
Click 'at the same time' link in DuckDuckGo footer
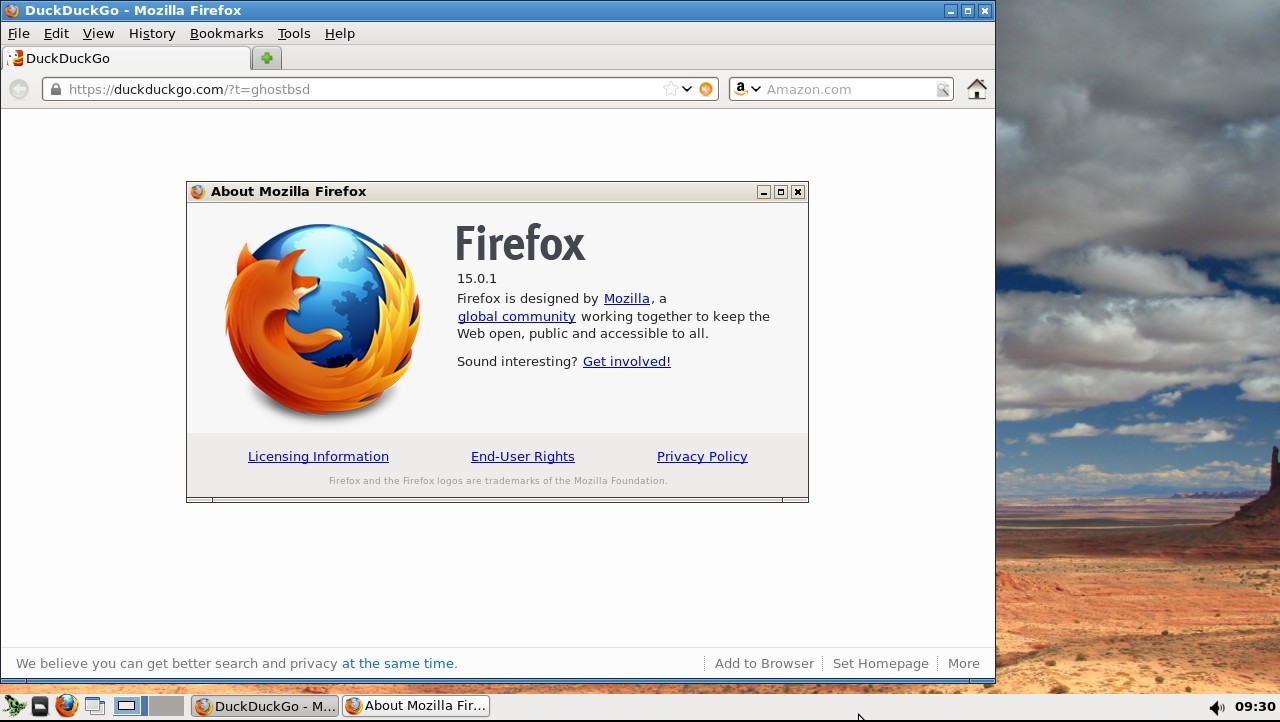pyautogui.click(x=398, y=663)
